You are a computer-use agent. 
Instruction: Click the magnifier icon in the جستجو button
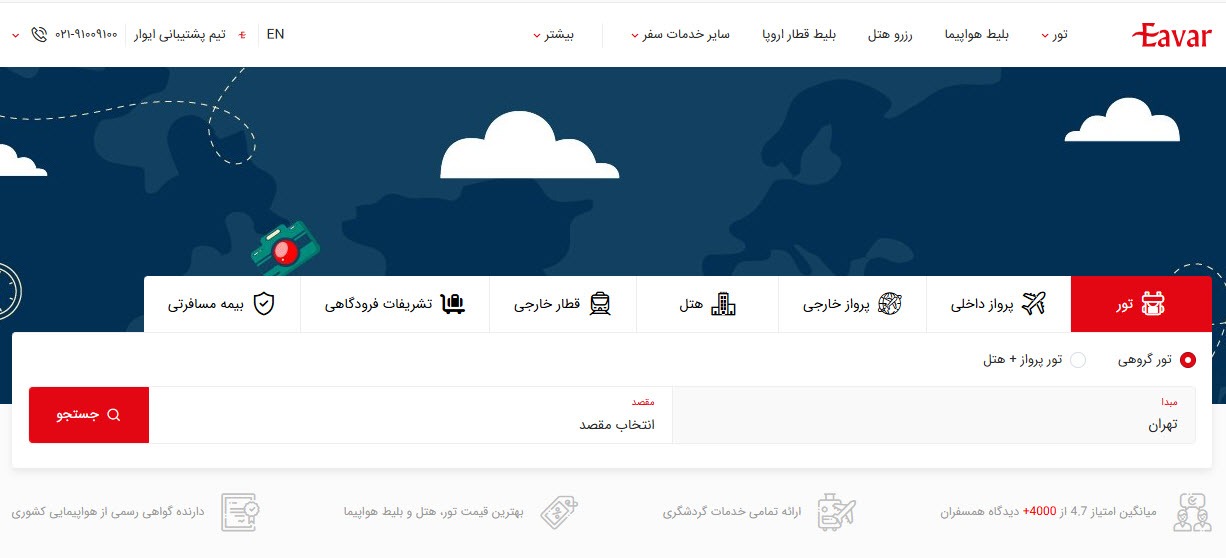pyautogui.click(x=113, y=415)
